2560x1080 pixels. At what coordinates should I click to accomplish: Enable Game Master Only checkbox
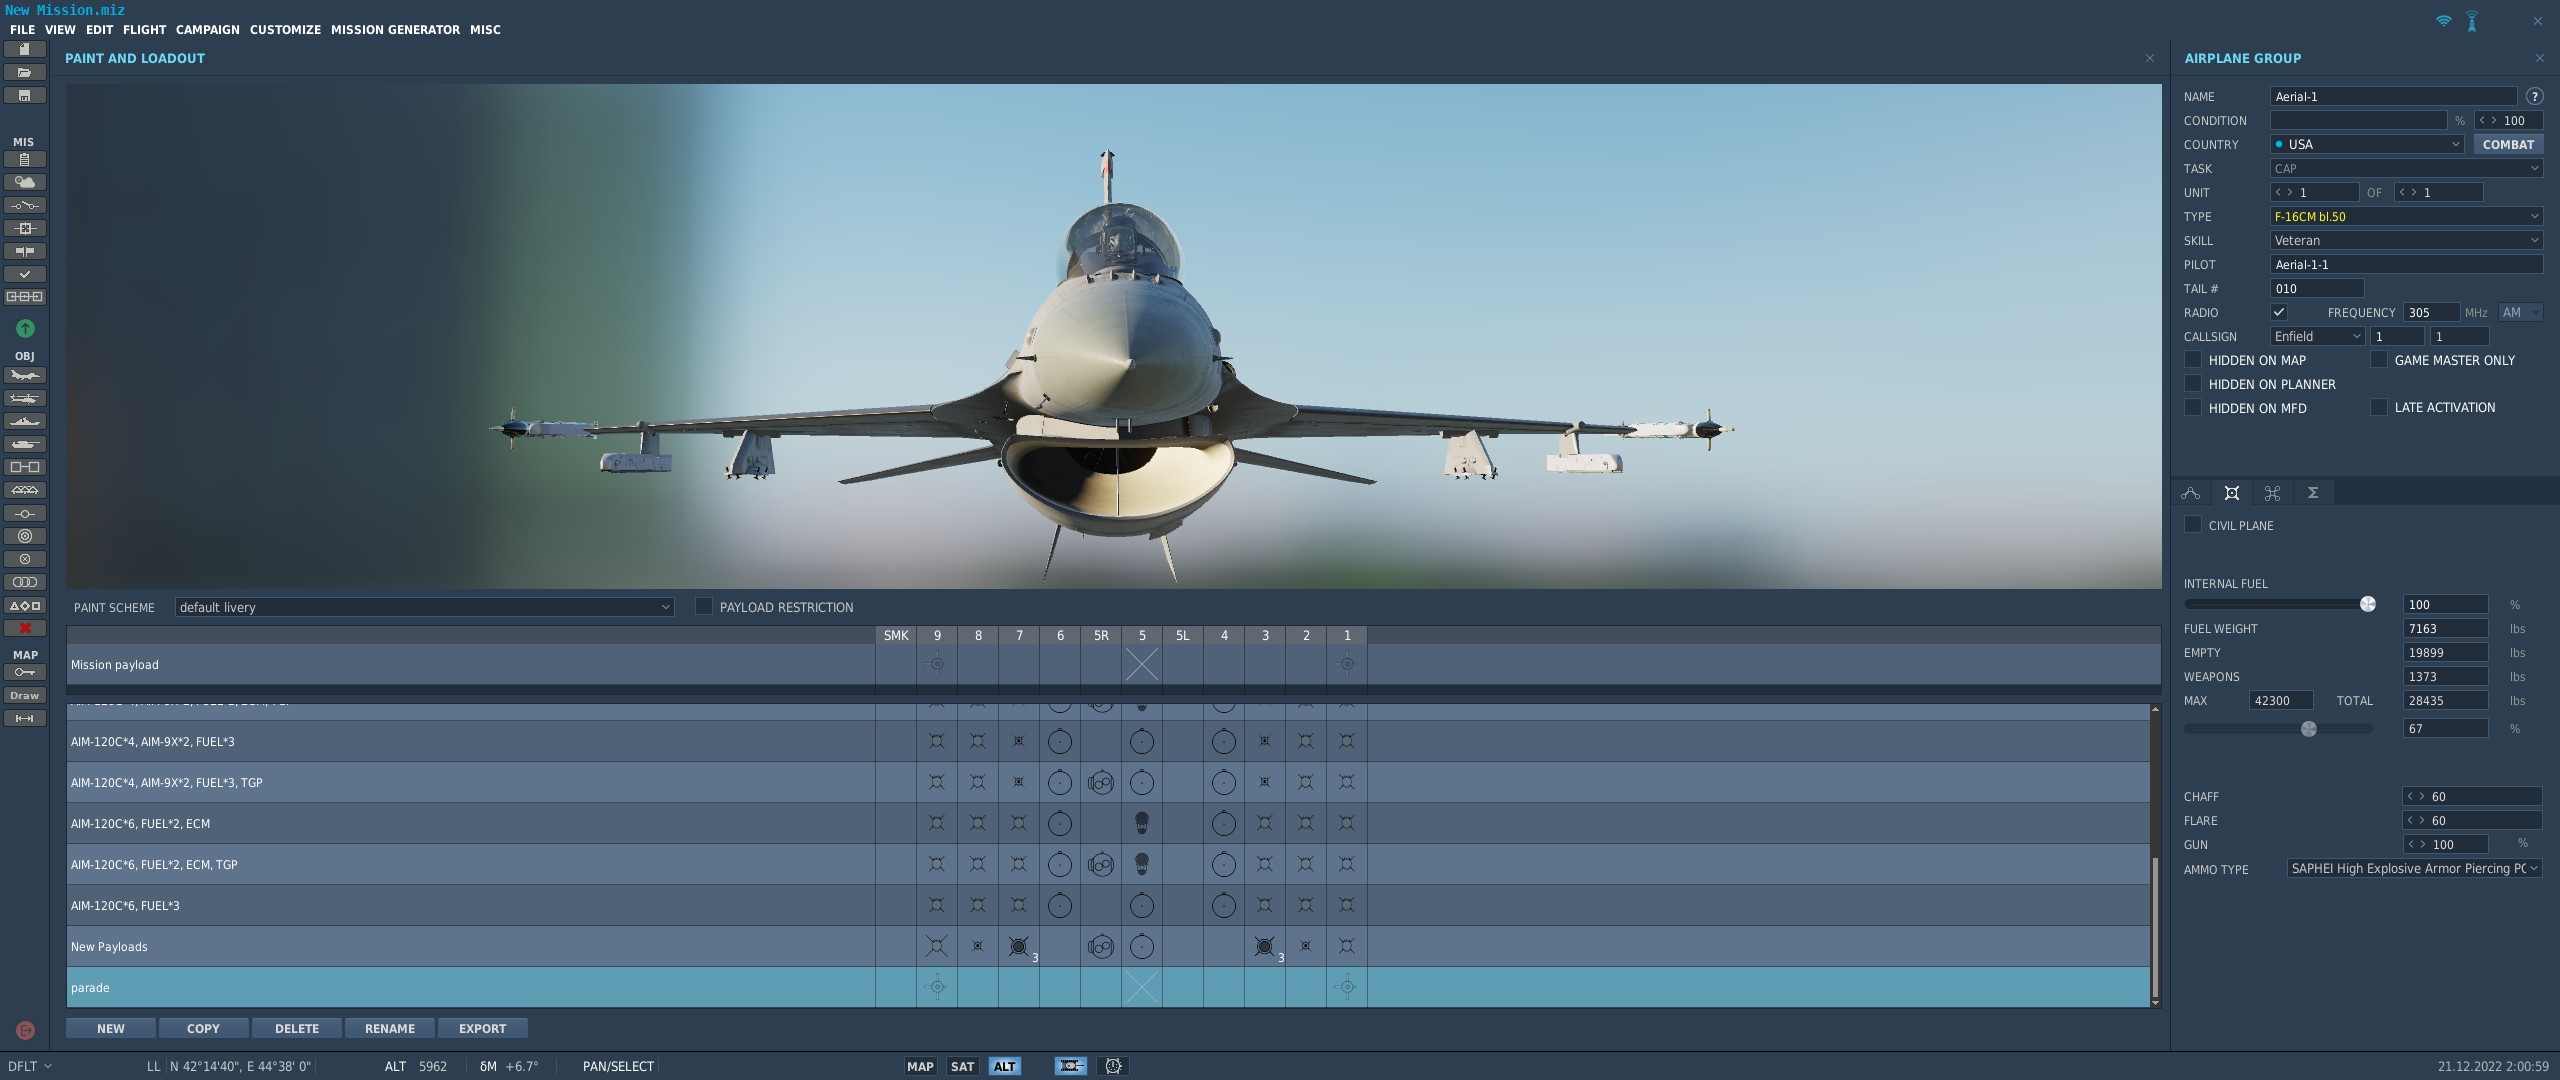(2379, 359)
